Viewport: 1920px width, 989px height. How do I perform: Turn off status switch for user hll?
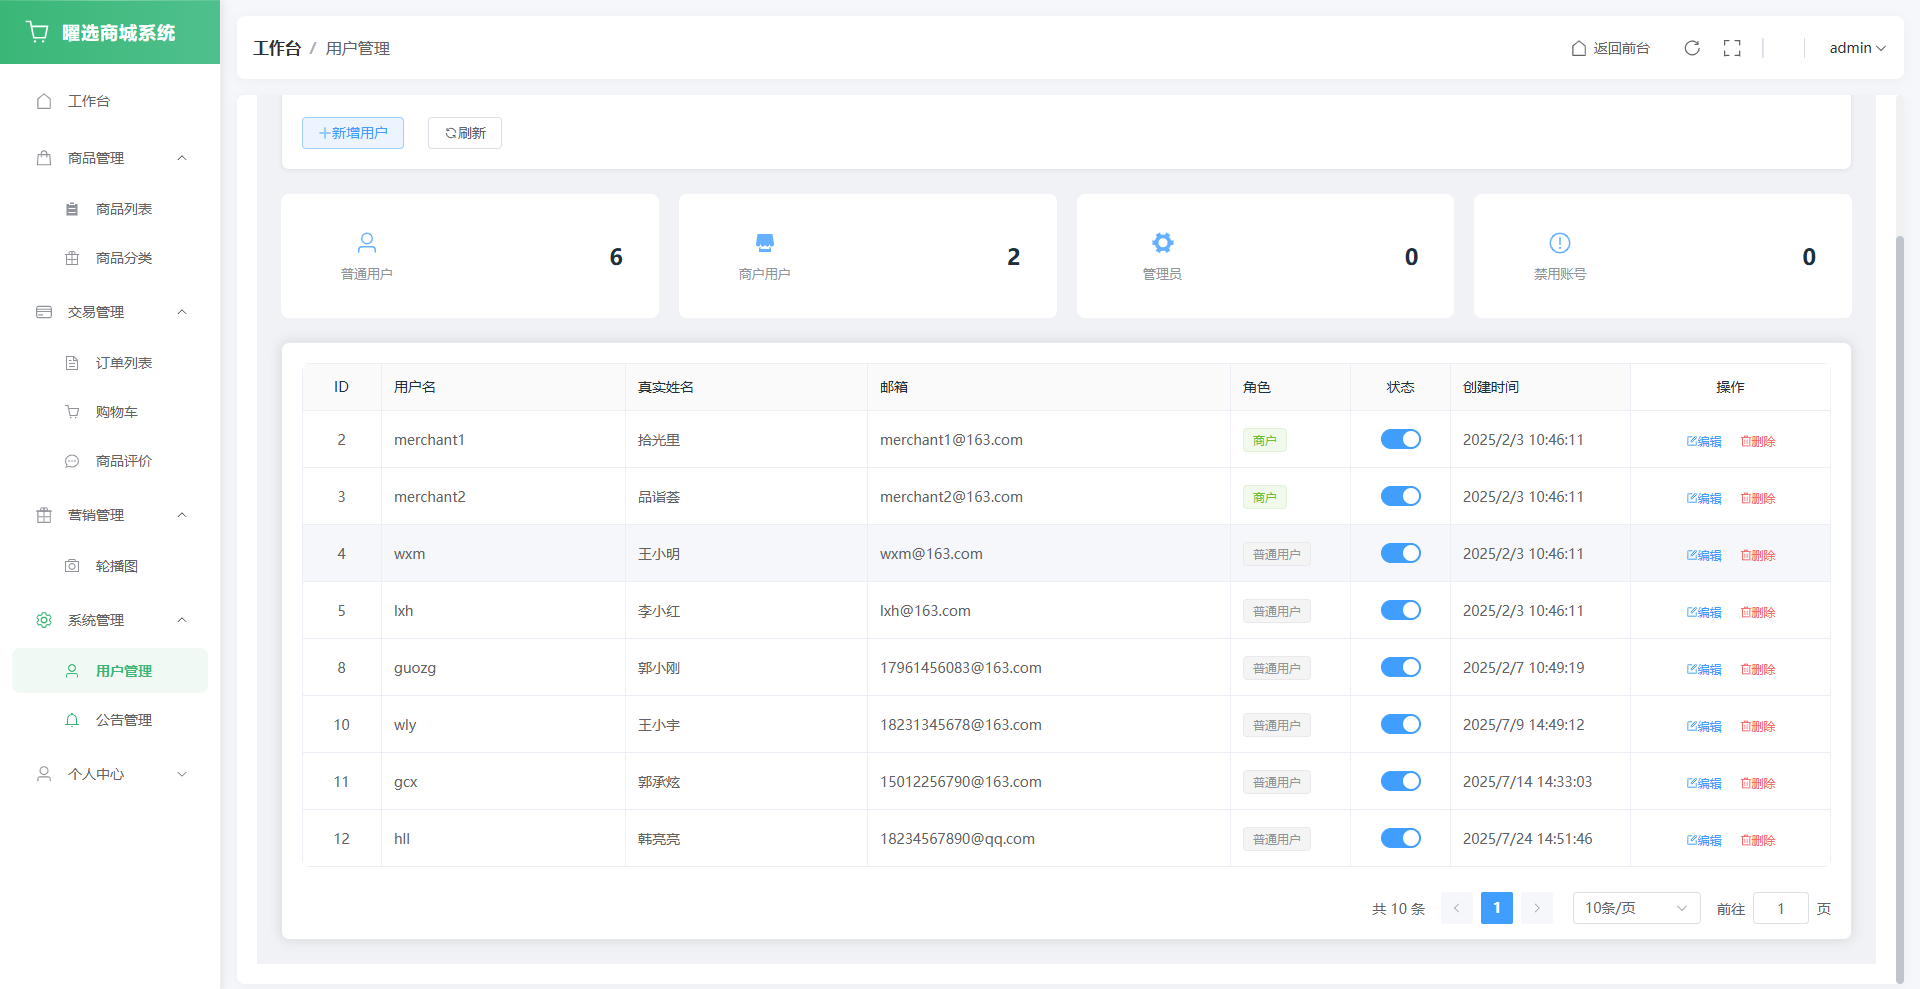click(1400, 838)
